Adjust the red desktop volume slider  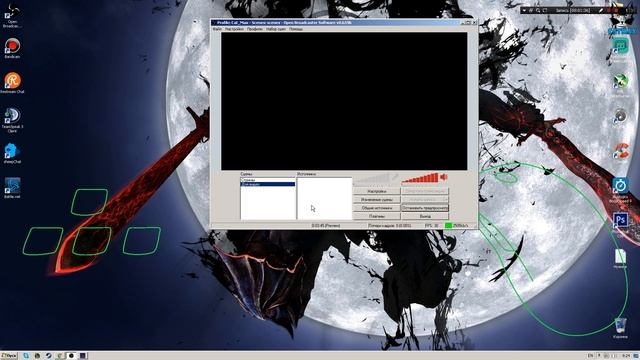click(x=420, y=178)
